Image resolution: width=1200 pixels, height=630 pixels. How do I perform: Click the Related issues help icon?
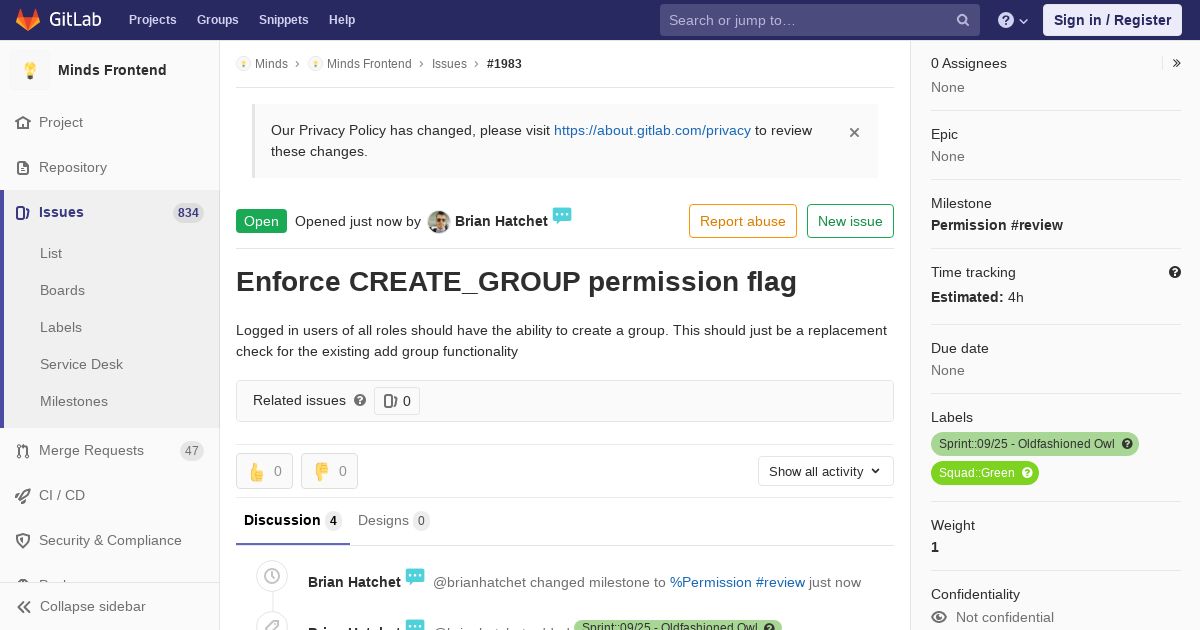(360, 400)
